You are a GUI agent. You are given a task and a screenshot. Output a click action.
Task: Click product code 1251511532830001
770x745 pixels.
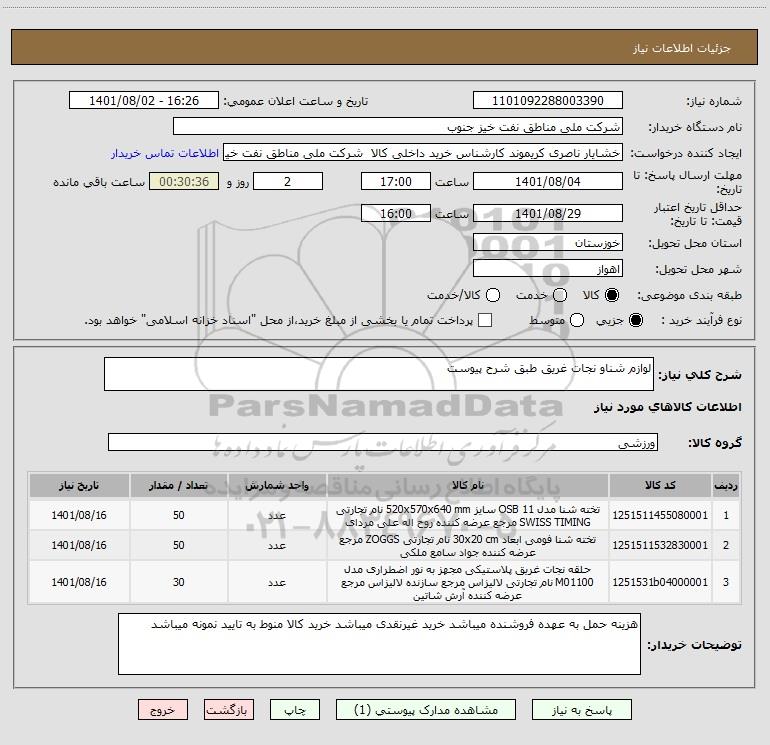click(x=660, y=545)
